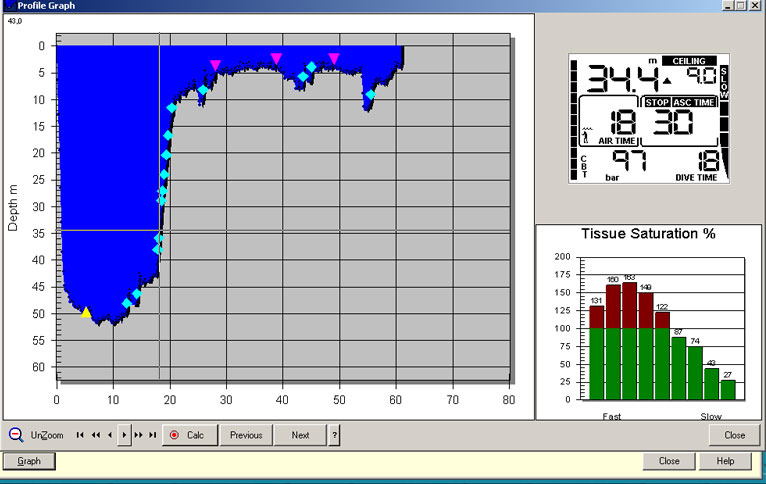
Task: Step forward one sample with the right arrow
Action: (x=124, y=435)
